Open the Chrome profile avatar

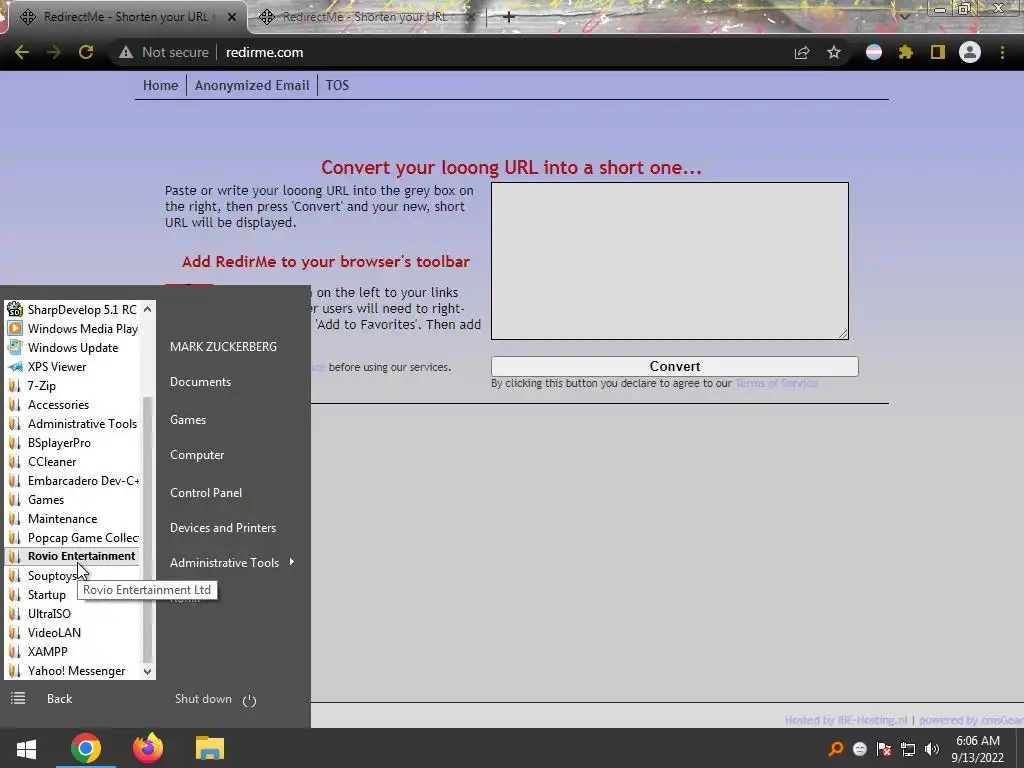(x=970, y=52)
